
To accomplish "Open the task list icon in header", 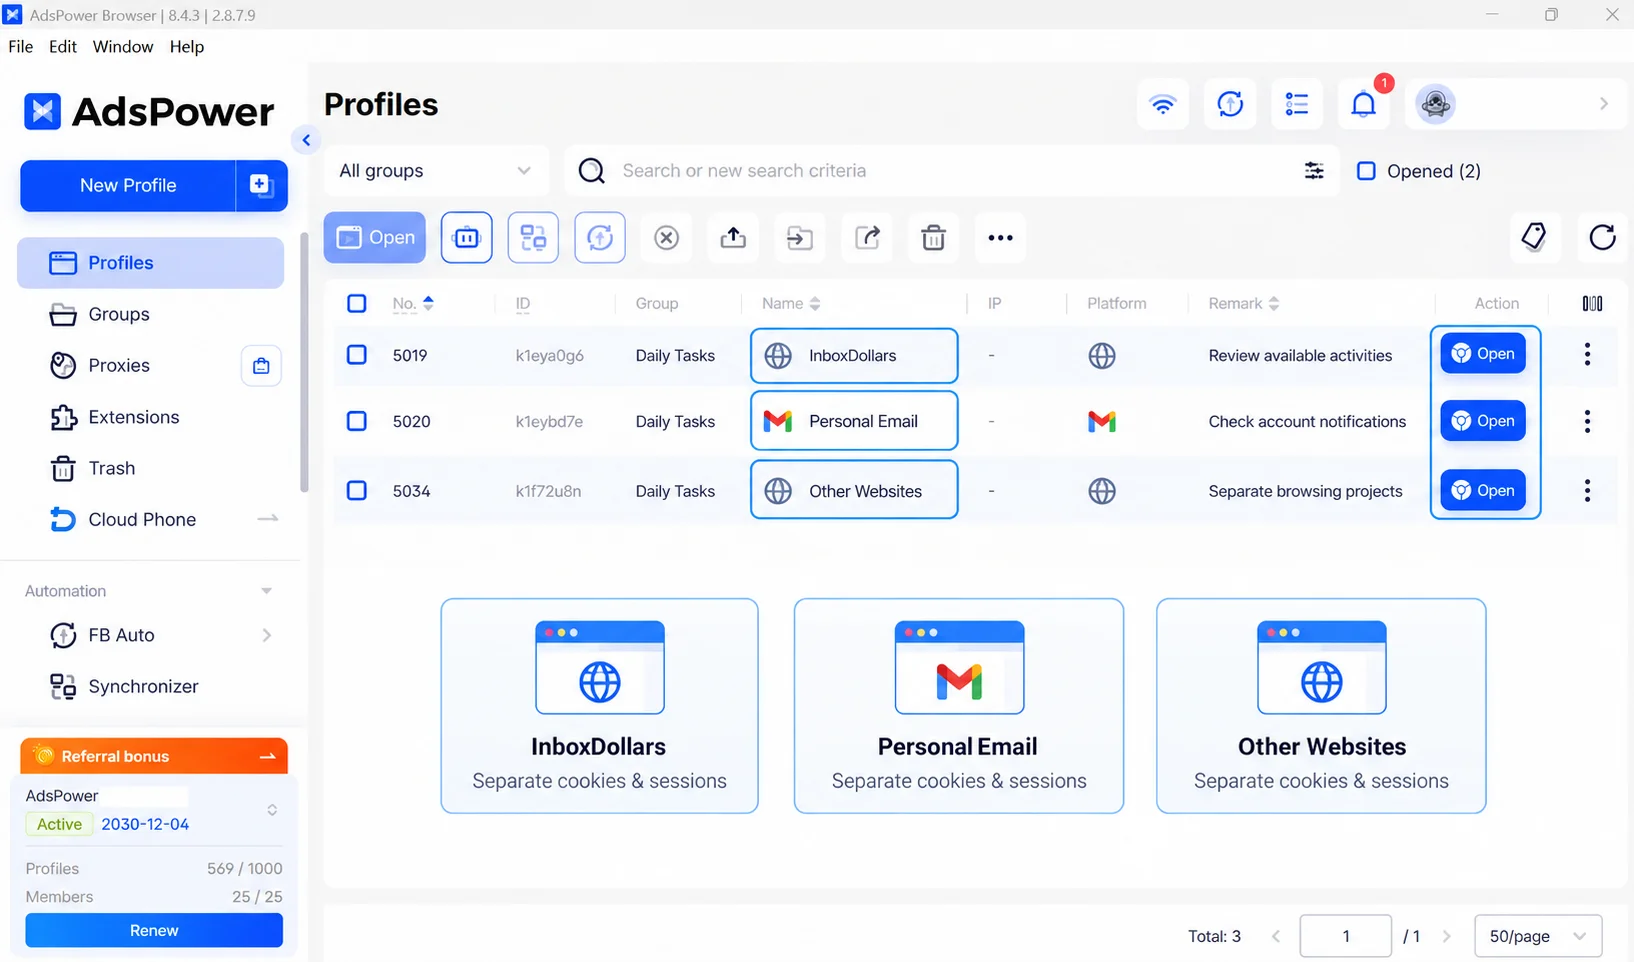I will [1297, 104].
